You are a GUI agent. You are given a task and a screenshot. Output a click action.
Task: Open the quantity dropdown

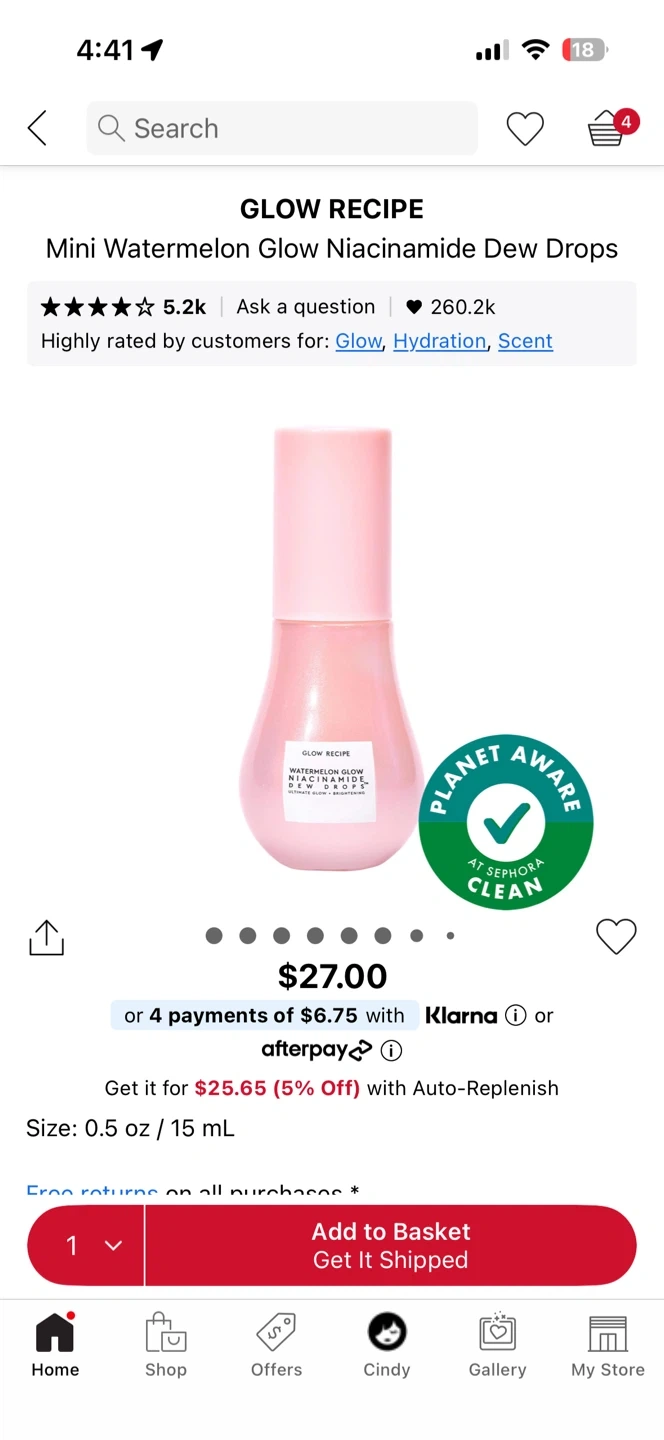(x=87, y=1245)
